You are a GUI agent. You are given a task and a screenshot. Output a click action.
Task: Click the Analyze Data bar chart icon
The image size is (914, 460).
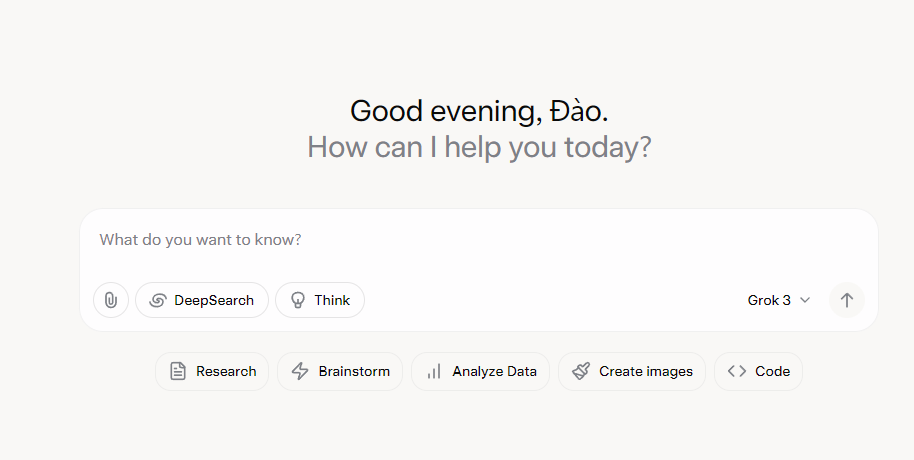coord(434,371)
